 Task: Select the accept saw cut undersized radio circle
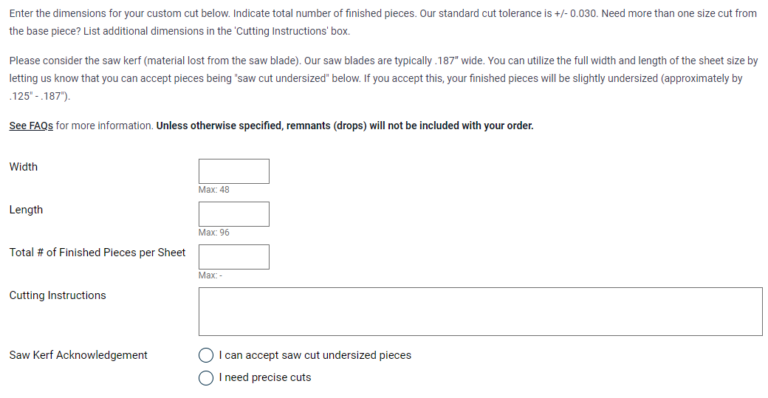206,355
